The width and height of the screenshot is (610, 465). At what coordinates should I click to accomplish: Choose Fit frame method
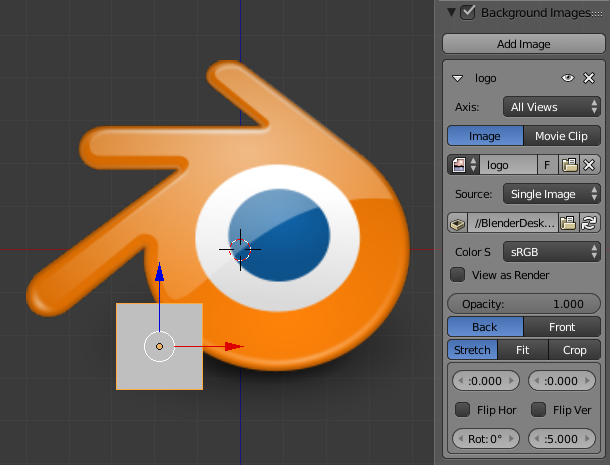522,350
